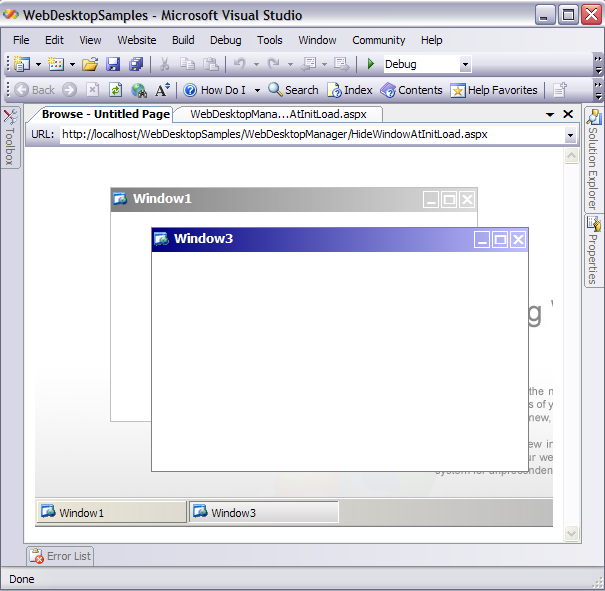This screenshot has width=605, height=591.
Task: Expand the How Do I dropdown
Action: (x=256, y=90)
